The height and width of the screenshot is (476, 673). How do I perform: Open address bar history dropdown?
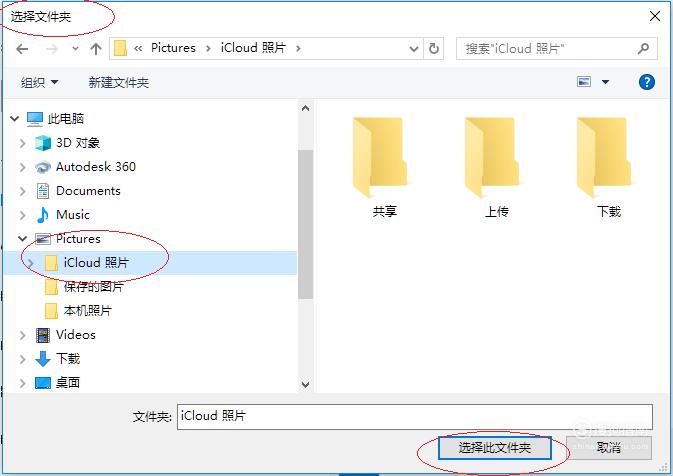[414, 49]
